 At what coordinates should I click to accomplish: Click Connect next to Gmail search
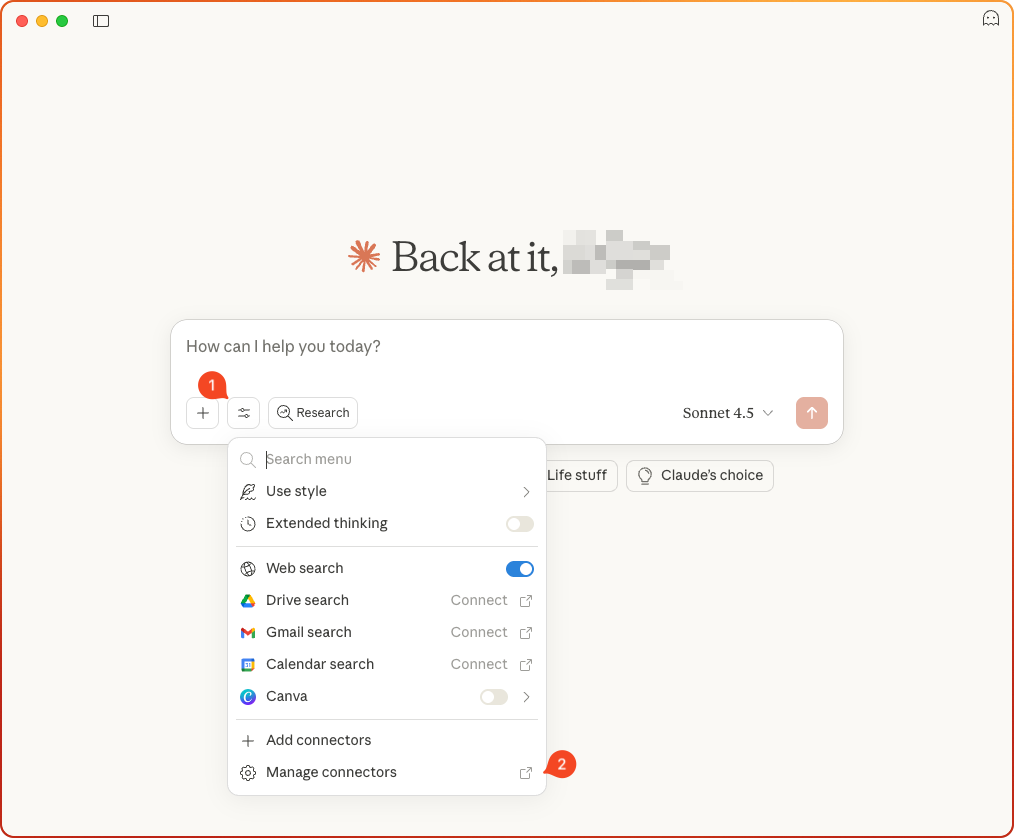click(x=479, y=632)
